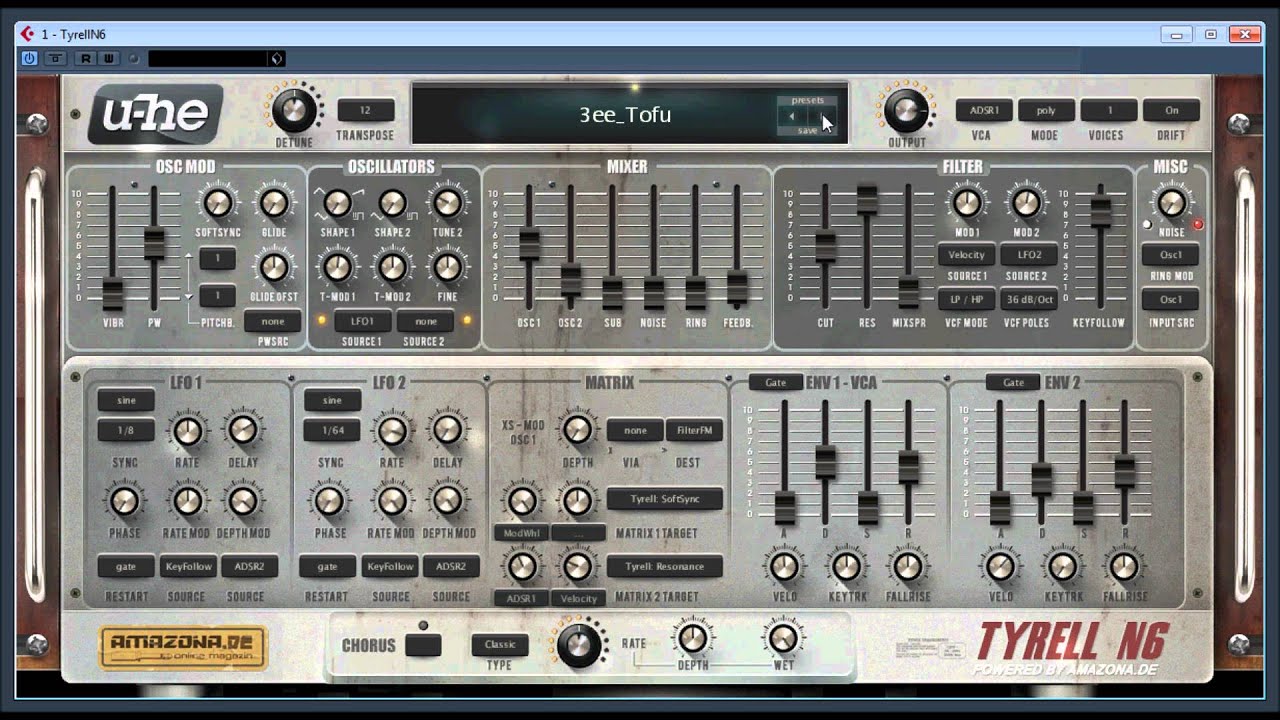The width and height of the screenshot is (1280, 720).
Task: Toggle DRIFT On button
Action: coord(1171,110)
